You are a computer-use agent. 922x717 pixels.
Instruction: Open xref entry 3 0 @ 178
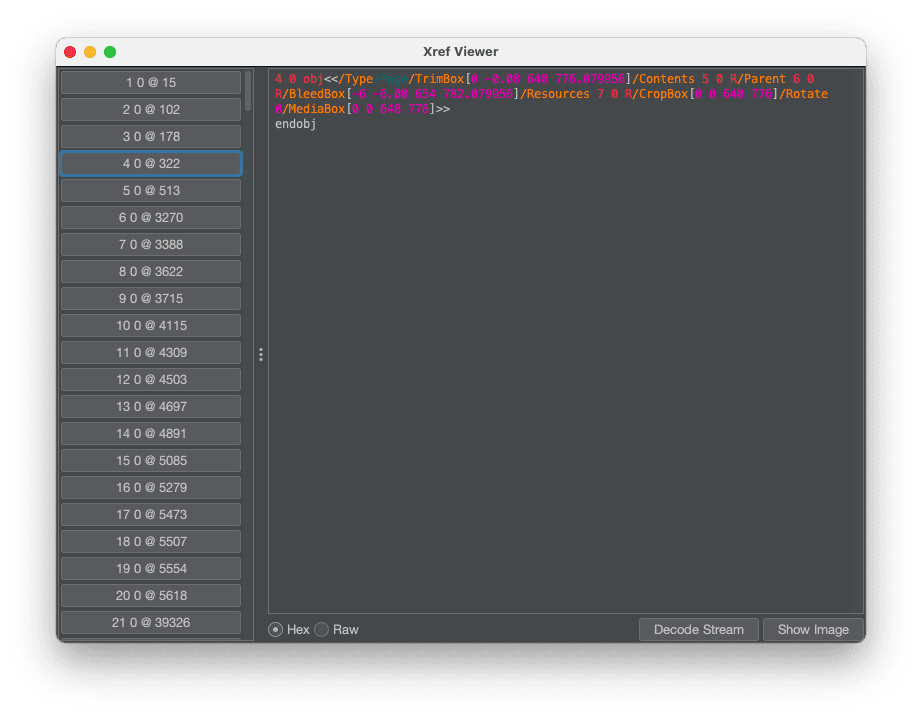tap(150, 136)
